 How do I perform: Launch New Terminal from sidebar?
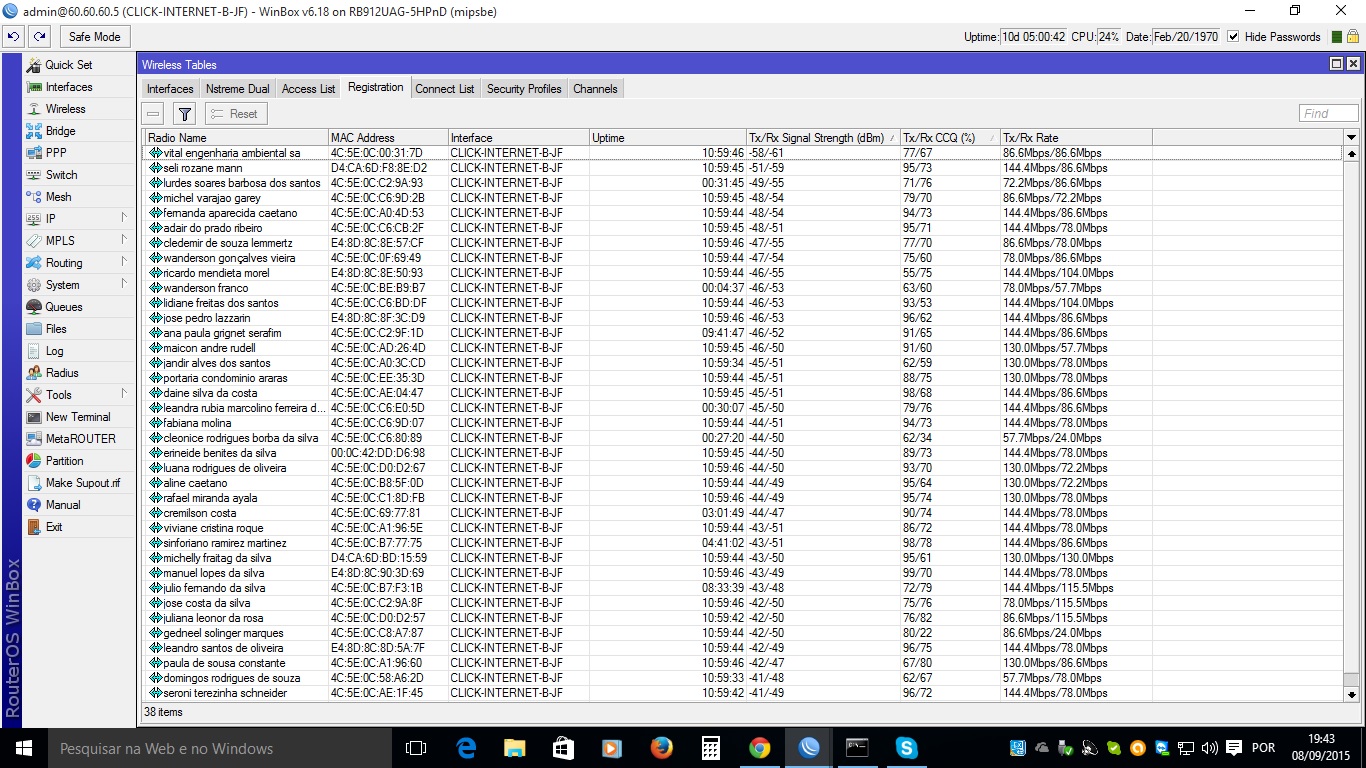(x=78, y=417)
